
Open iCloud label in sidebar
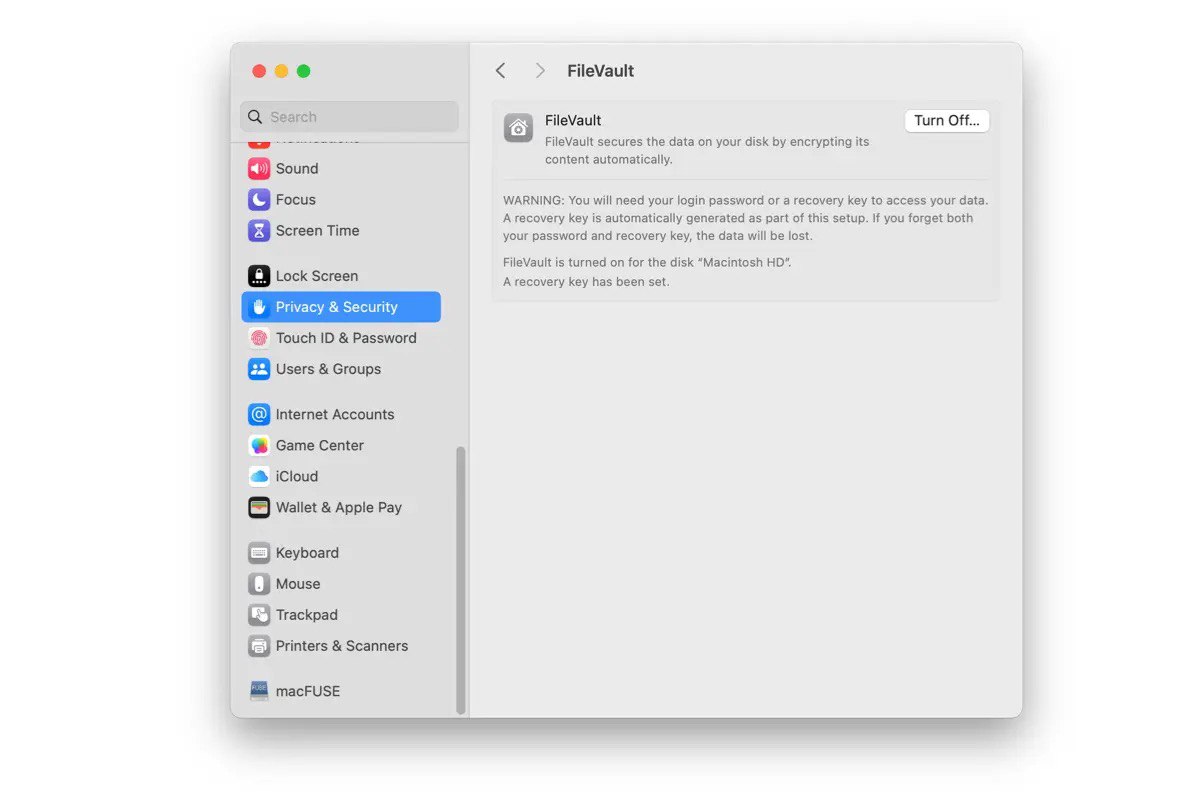point(297,476)
